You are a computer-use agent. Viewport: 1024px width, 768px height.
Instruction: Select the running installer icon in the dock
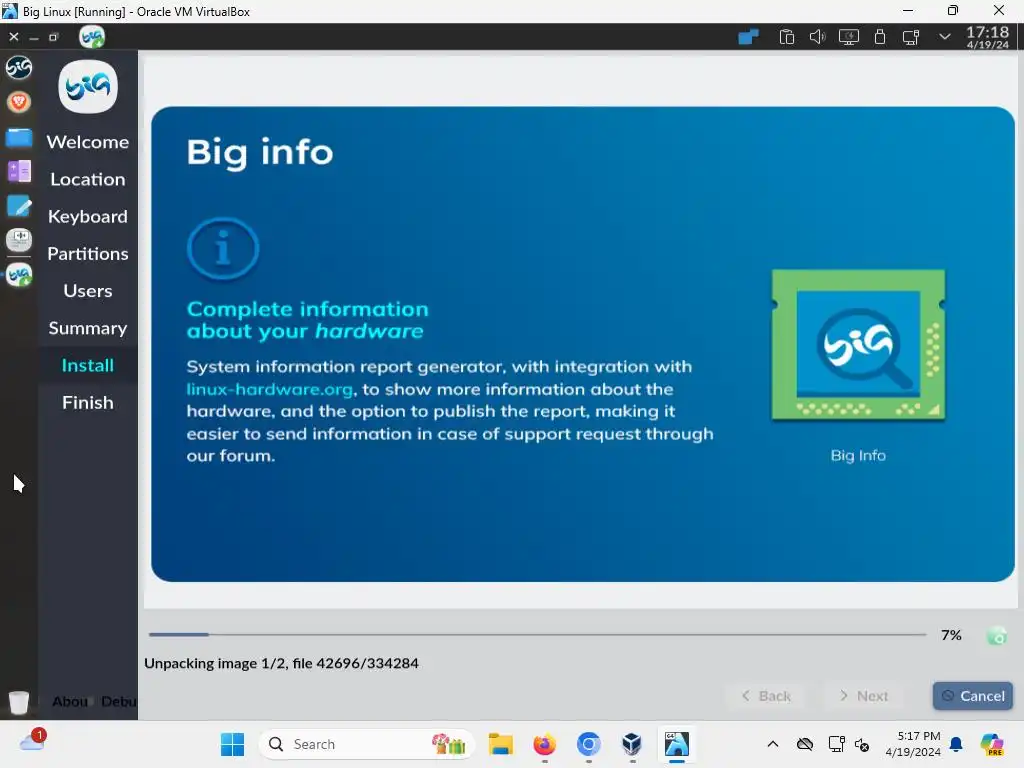coord(19,275)
